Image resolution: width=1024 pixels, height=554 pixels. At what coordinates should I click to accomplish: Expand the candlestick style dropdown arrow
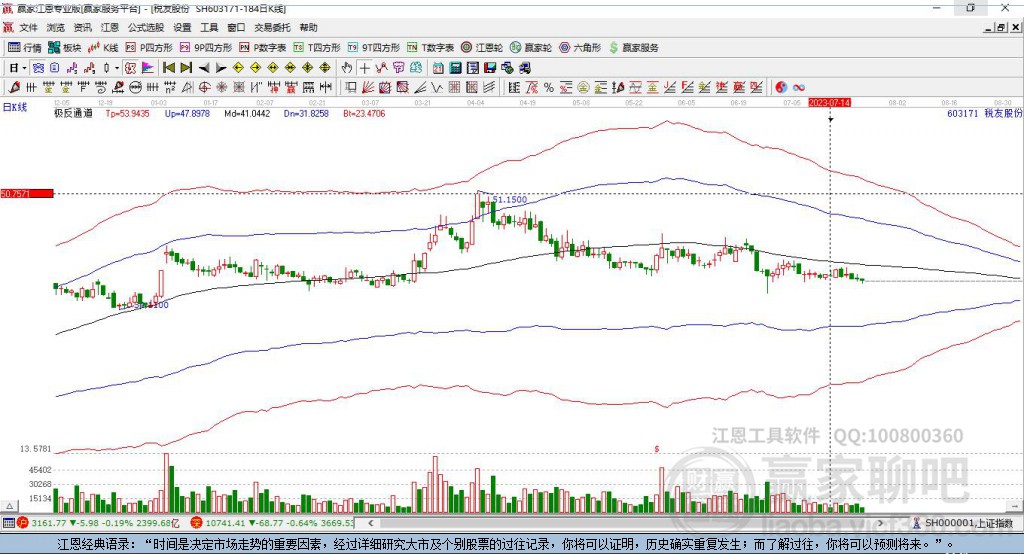pyautogui.click(x=117, y=68)
